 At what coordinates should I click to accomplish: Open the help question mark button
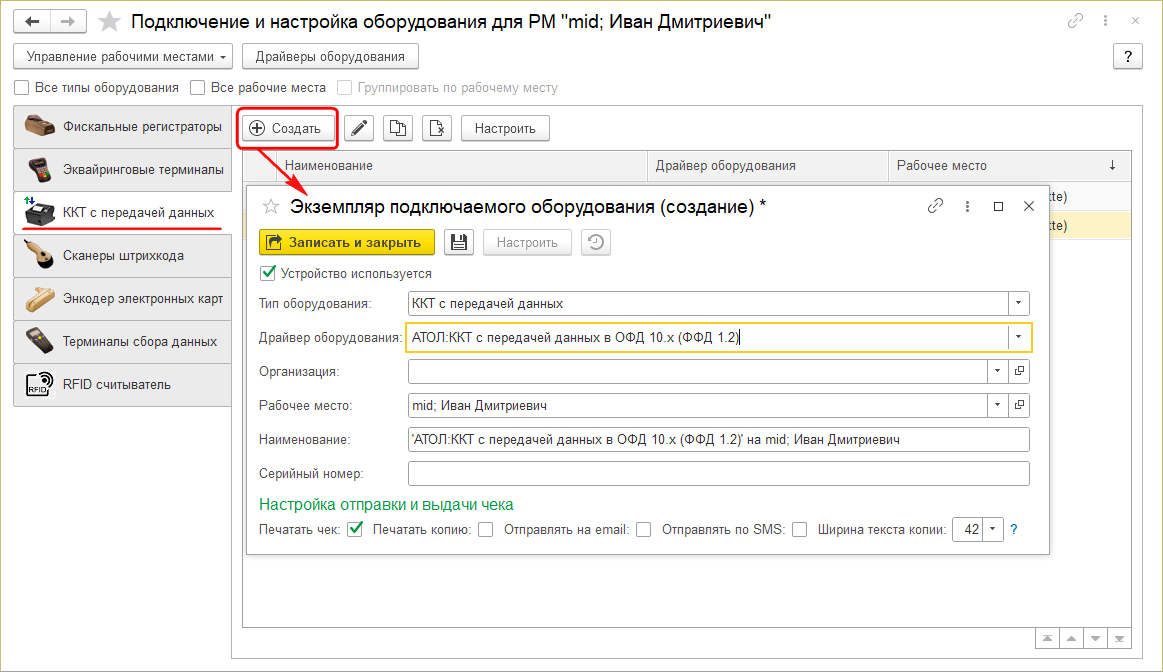click(1127, 57)
